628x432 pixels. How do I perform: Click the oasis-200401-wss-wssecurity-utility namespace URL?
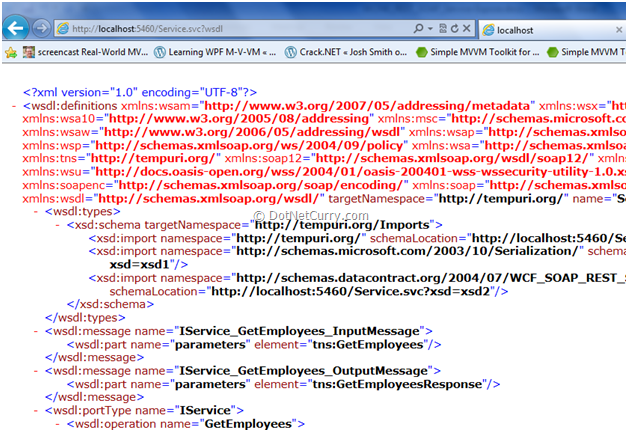360,172
